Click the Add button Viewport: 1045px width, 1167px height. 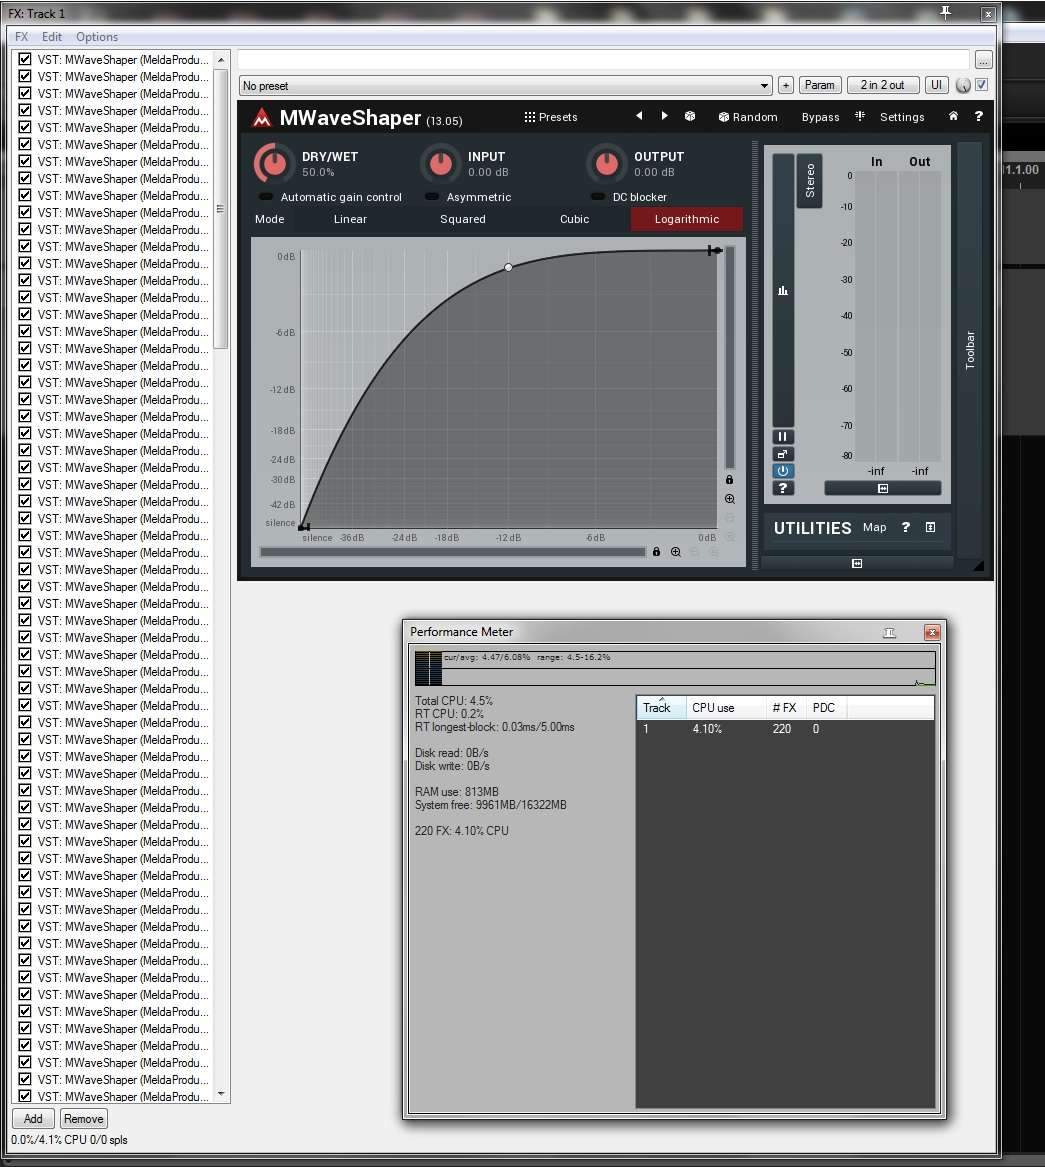pyautogui.click(x=33, y=1119)
